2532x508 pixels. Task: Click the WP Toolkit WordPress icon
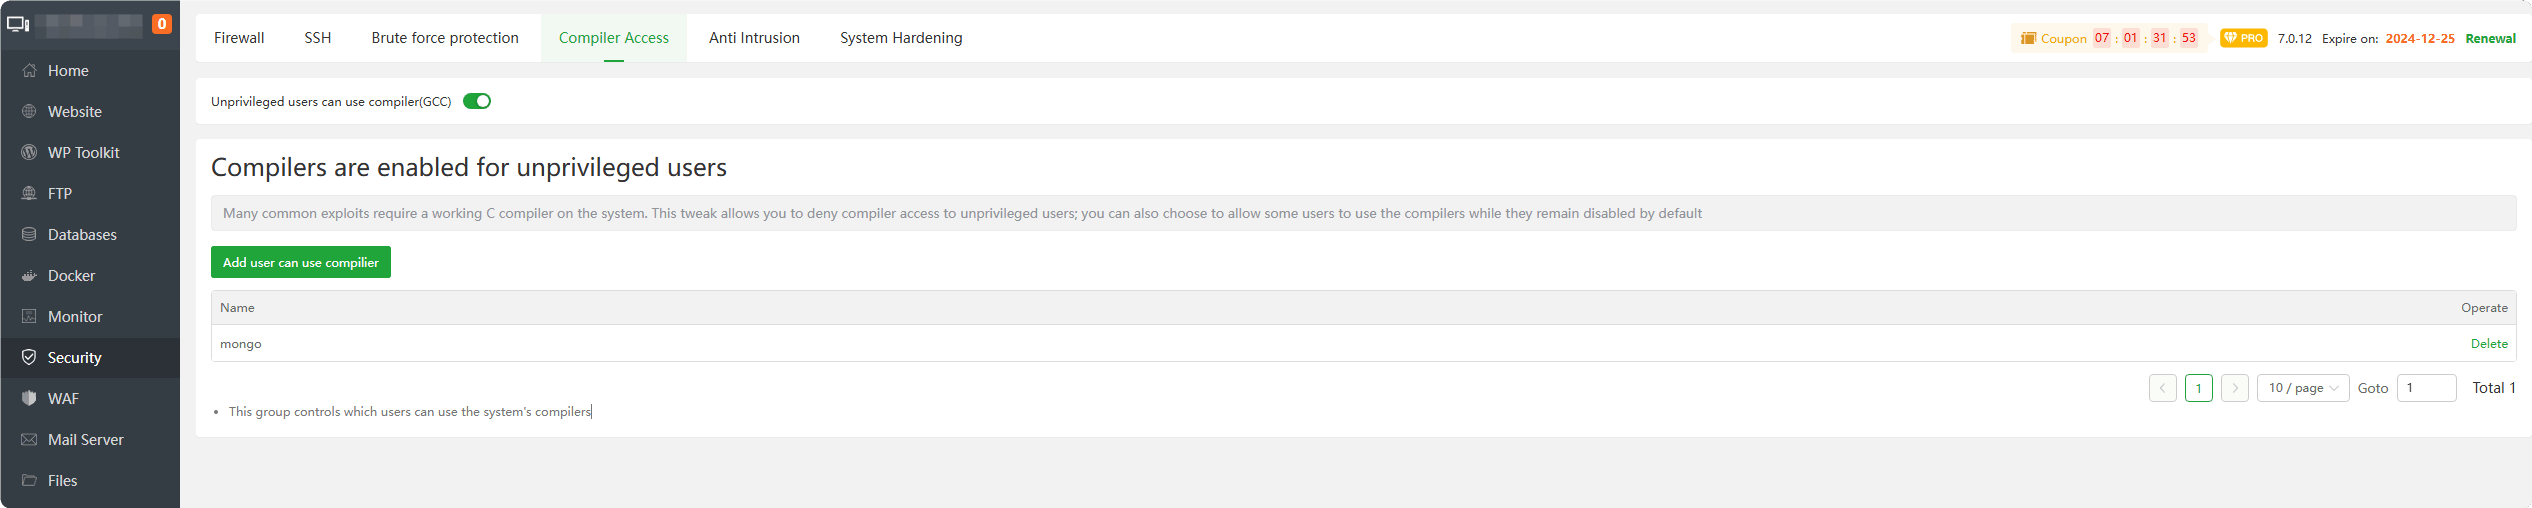pyautogui.click(x=29, y=153)
